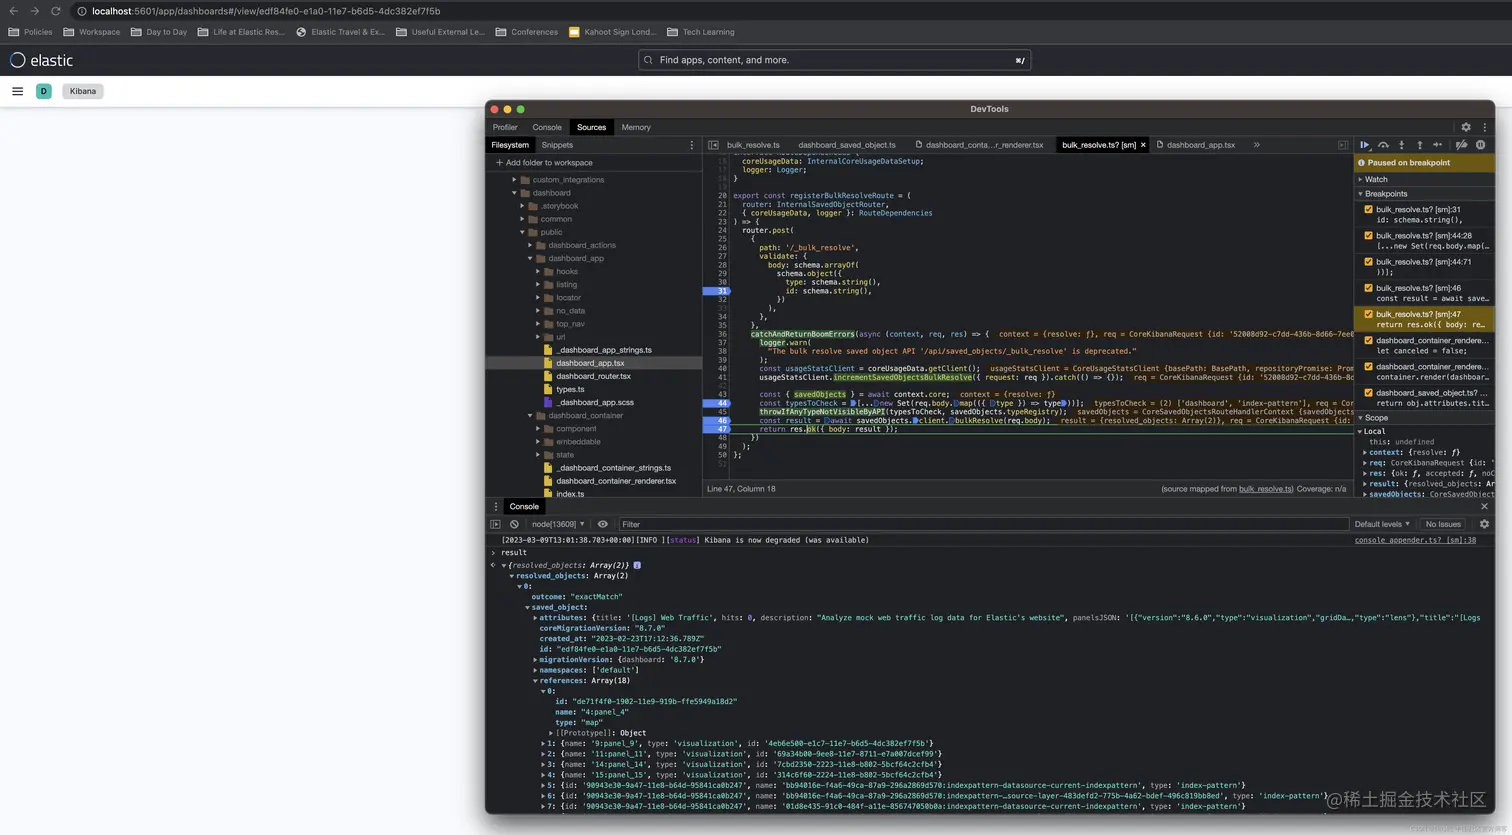Expand the attributes object in console
The width and height of the screenshot is (1512, 835).
point(535,618)
